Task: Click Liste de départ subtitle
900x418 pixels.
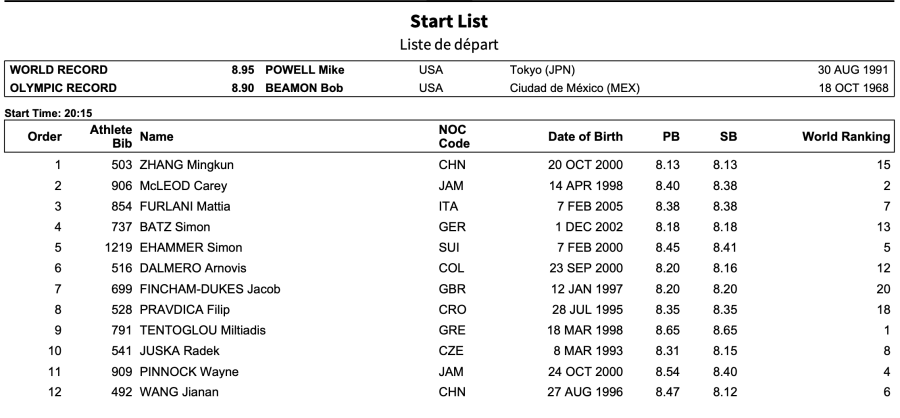Action: point(450,44)
